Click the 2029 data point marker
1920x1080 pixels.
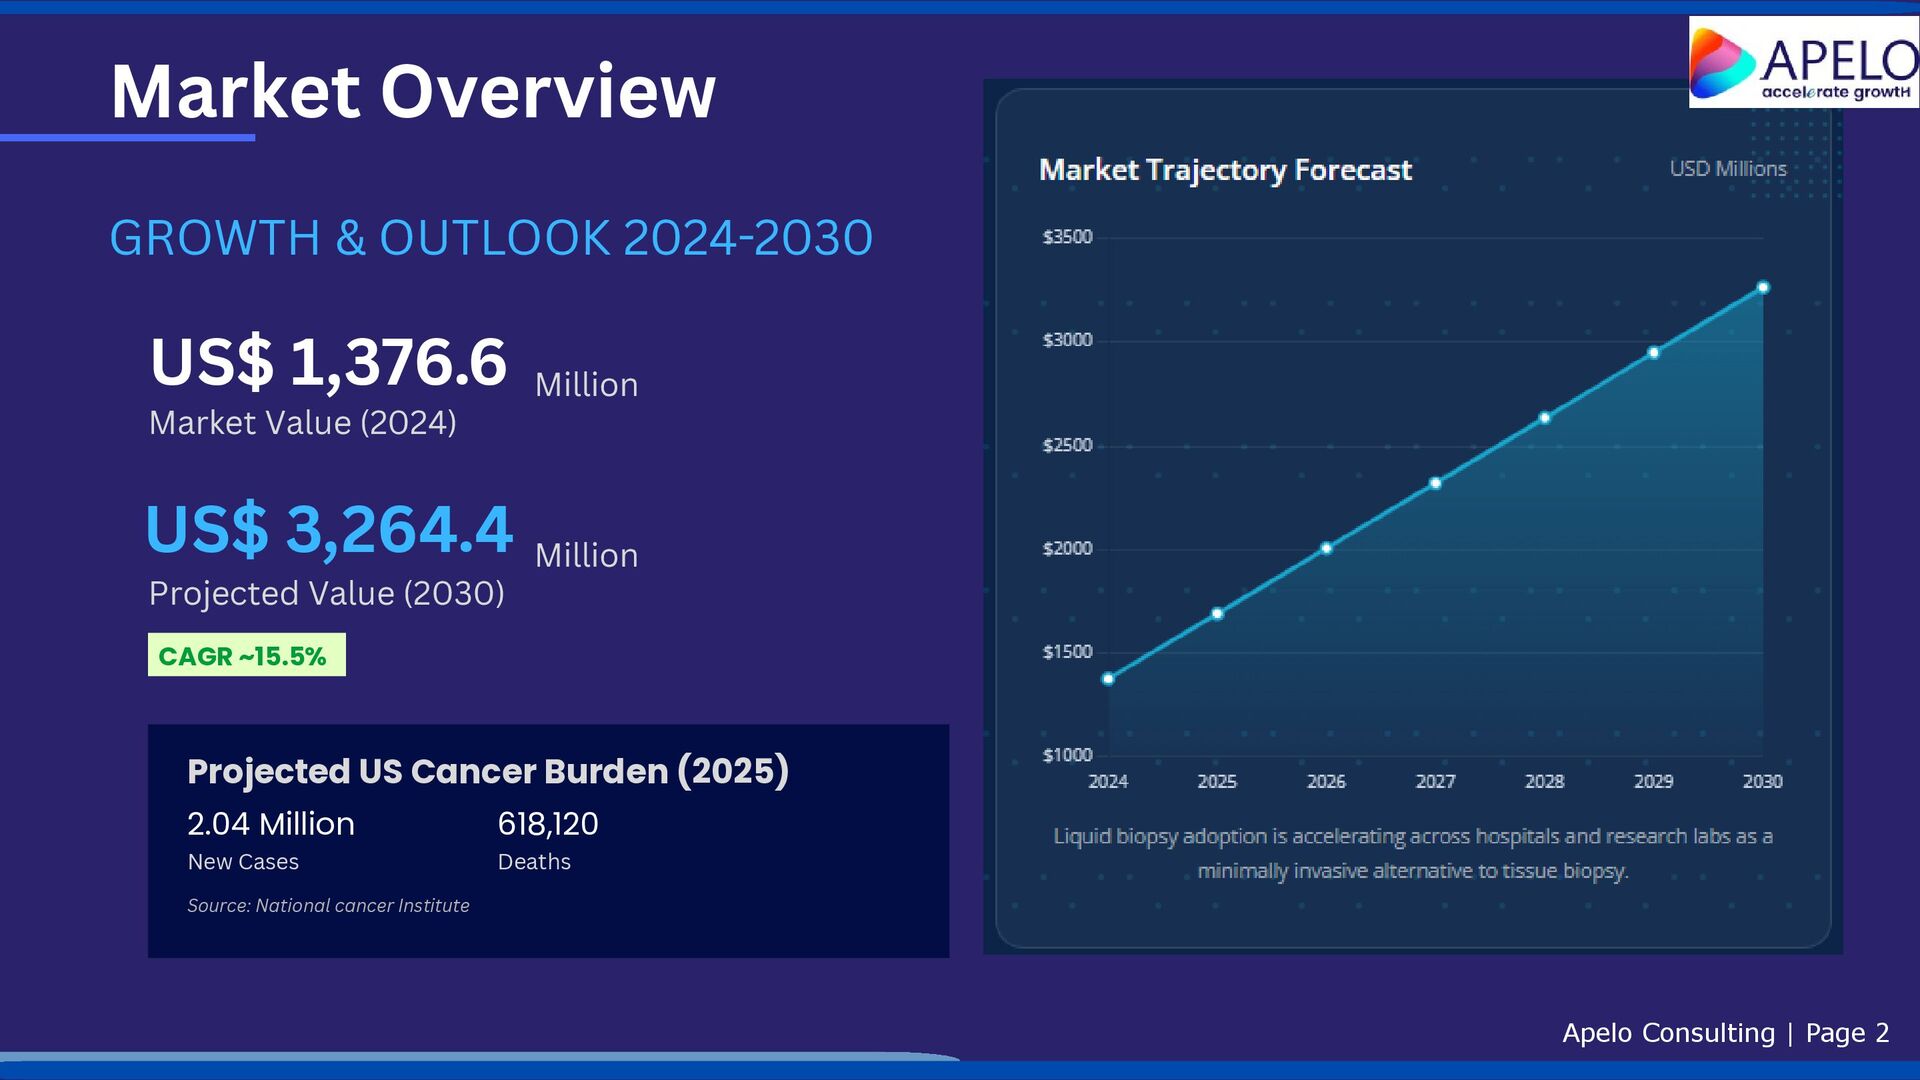(1653, 353)
